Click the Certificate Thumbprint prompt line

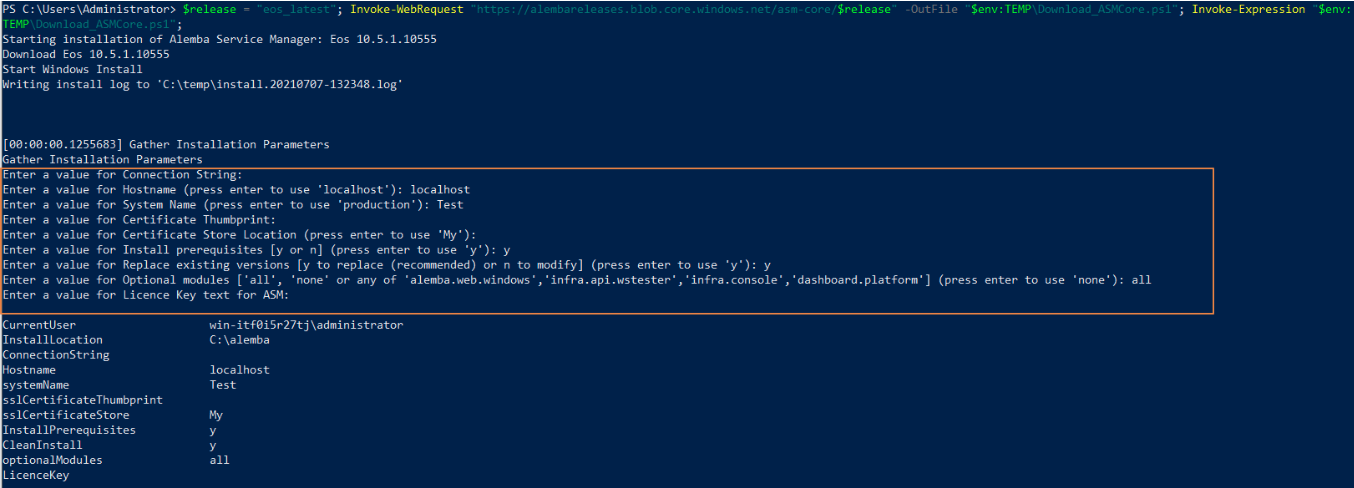click(x=139, y=220)
